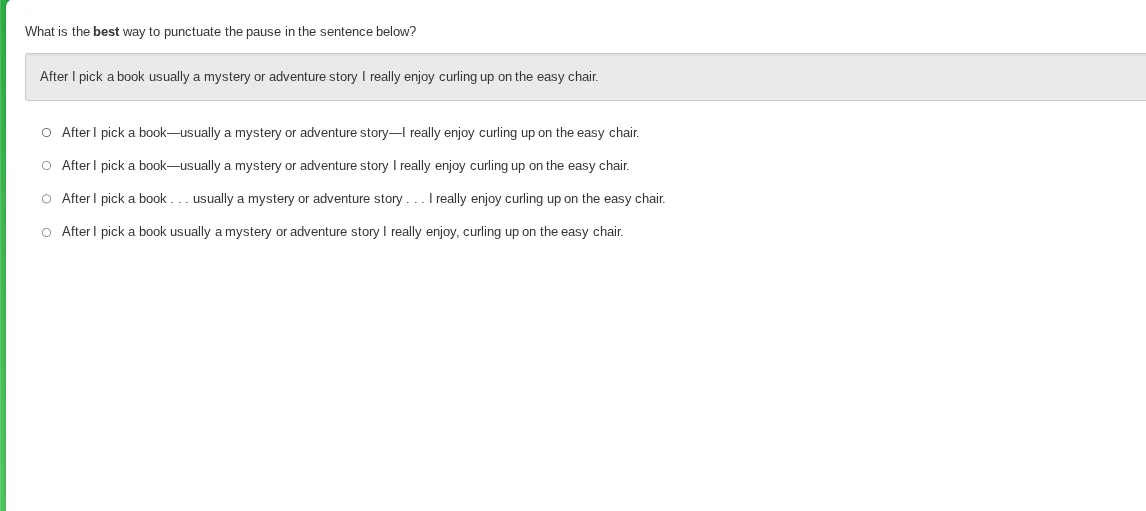Click the question prompt about punctuating the pause
Image resolution: width=1146 pixels, height=511 pixels.
tap(220, 32)
